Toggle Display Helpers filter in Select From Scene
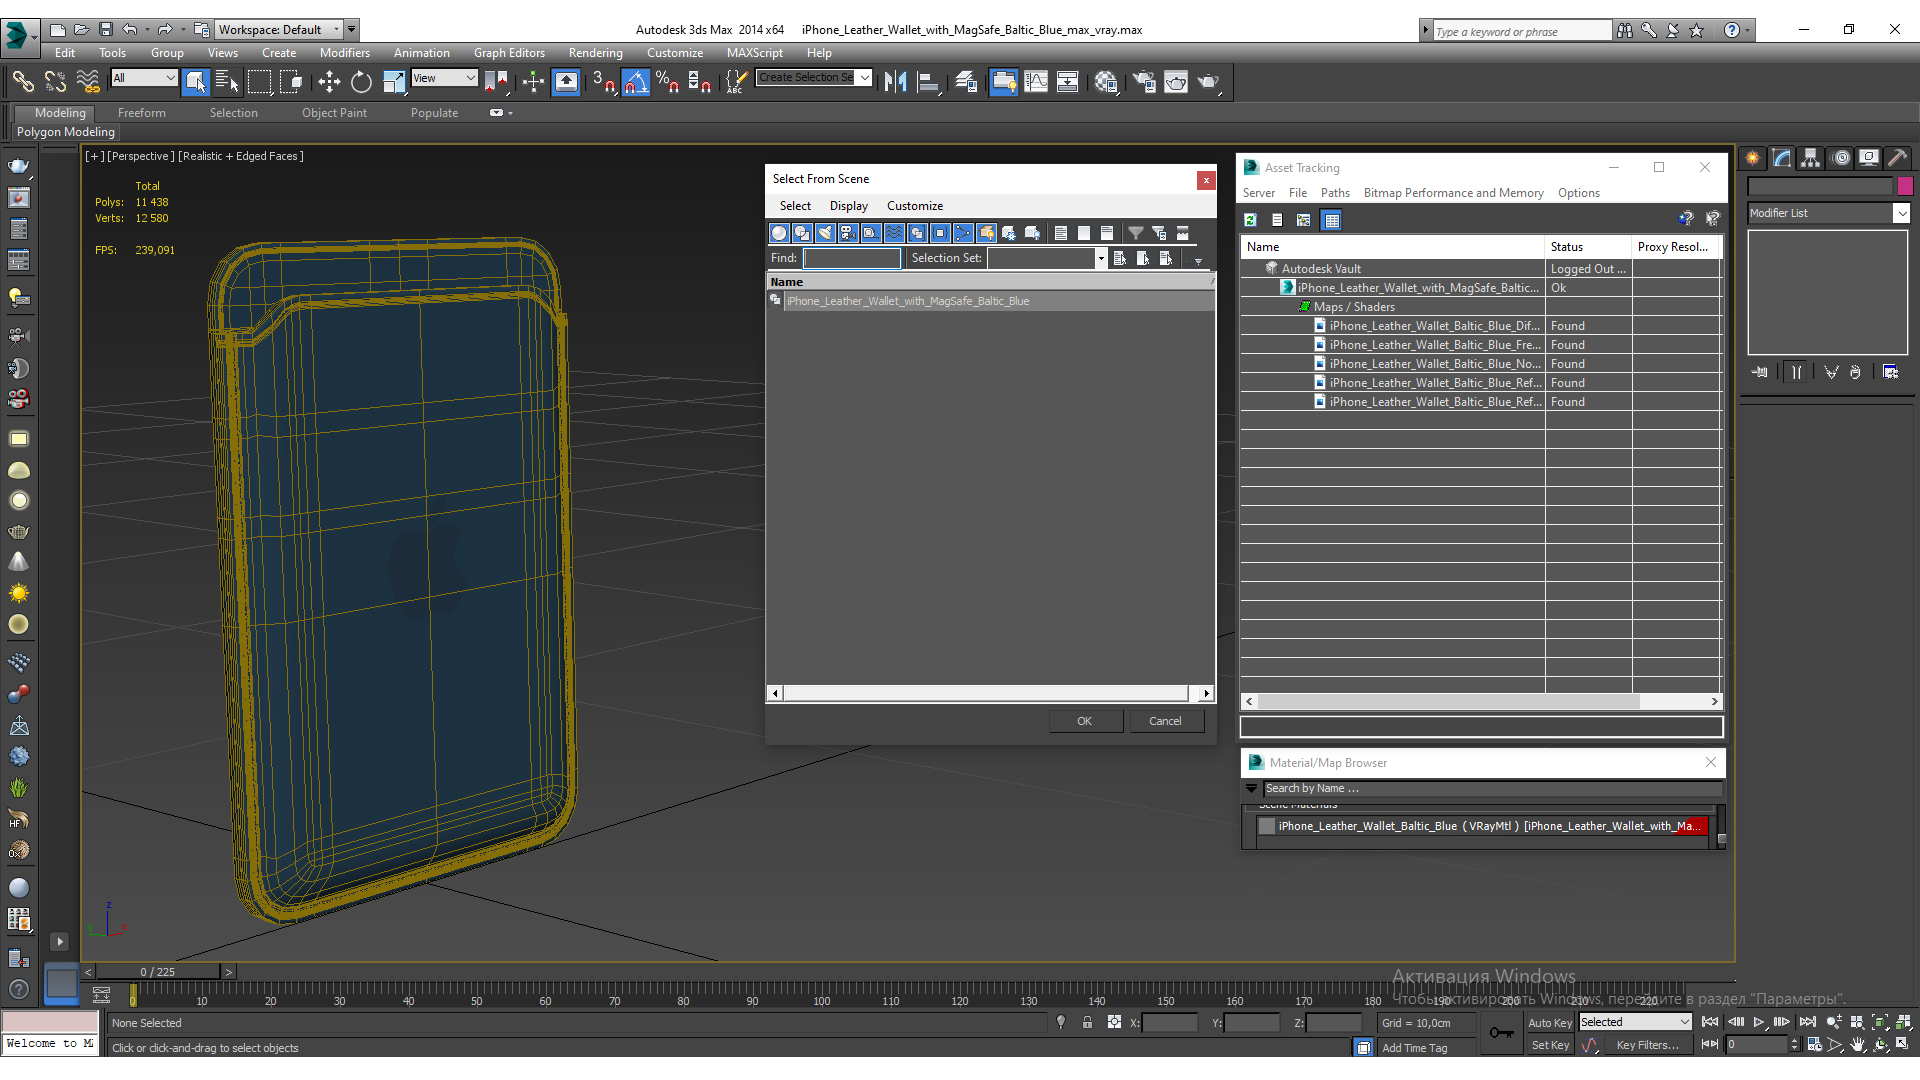1920x1080 pixels. 871,233
